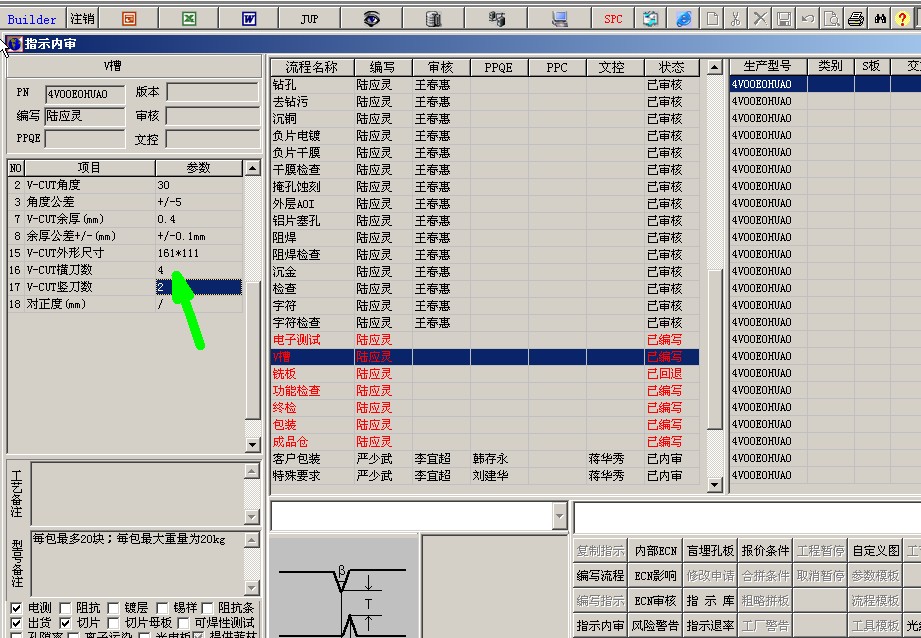This screenshot has height=638, width=921.
Task: Open the PowerPoint export icon in toolbar
Action: point(129,19)
